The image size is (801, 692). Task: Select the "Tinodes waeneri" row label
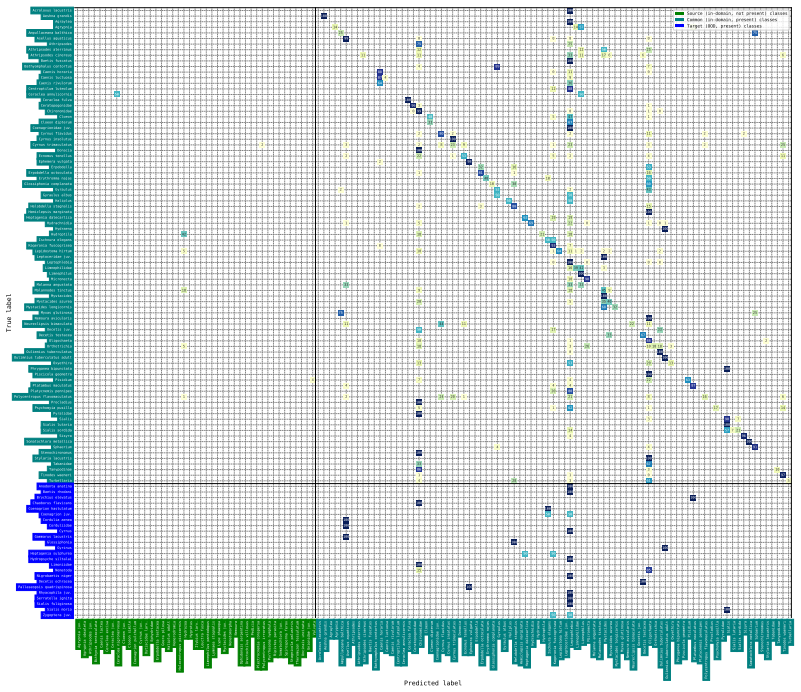coord(57,475)
